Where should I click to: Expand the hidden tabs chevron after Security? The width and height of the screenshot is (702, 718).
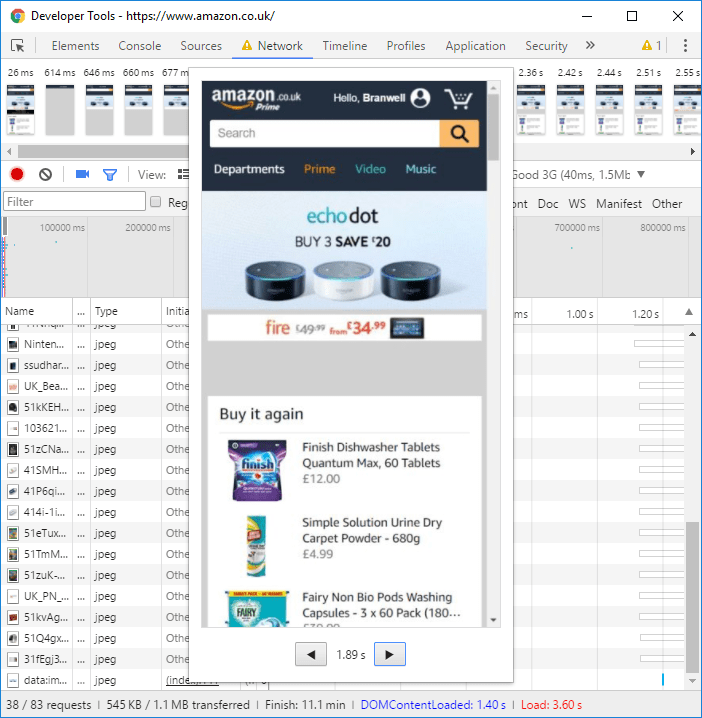[590, 46]
